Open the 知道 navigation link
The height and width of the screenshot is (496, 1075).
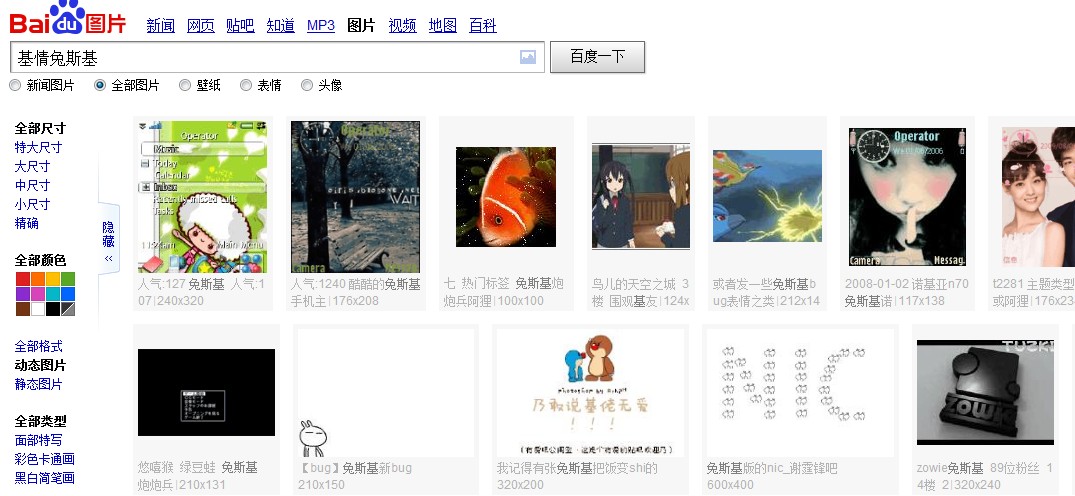(x=280, y=26)
